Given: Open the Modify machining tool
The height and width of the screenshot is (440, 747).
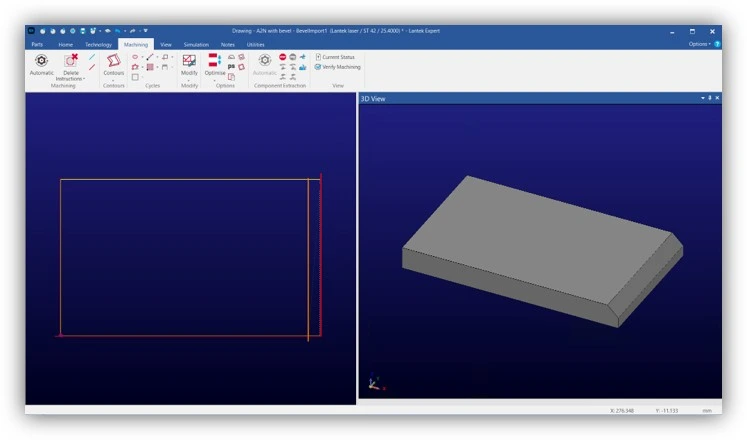Looking at the screenshot, I should click(x=189, y=64).
